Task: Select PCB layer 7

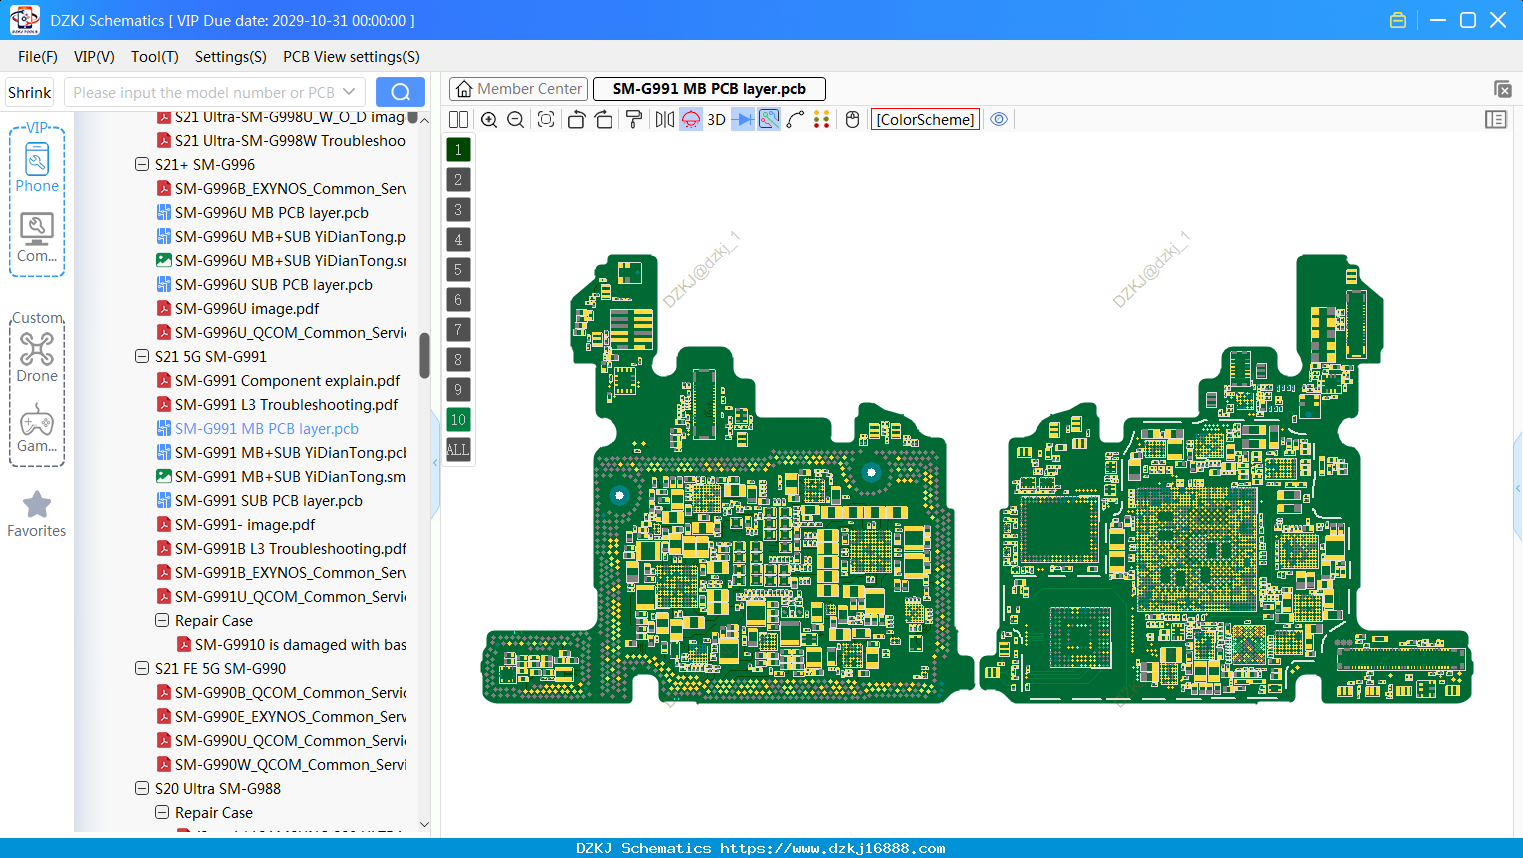Action: (458, 330)
